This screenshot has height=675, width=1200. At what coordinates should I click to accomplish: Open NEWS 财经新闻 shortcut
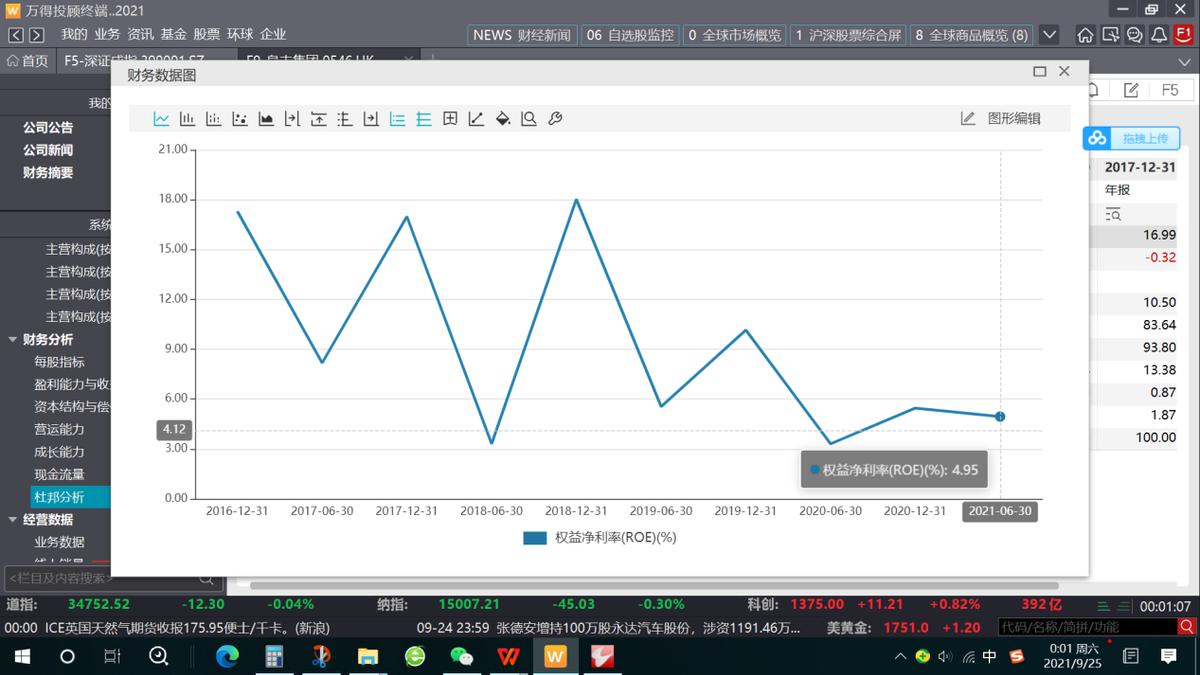click(x=521, y=35)
